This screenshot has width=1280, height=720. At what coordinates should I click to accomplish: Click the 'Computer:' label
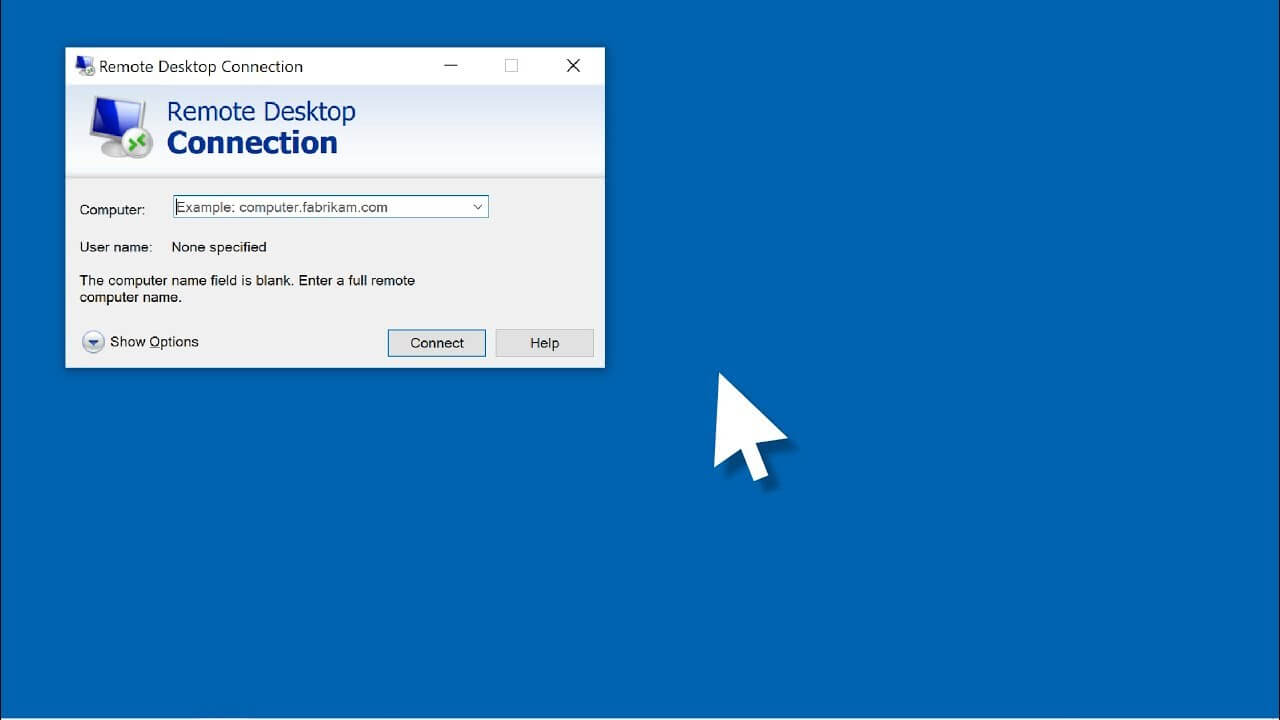pos(112,210)
